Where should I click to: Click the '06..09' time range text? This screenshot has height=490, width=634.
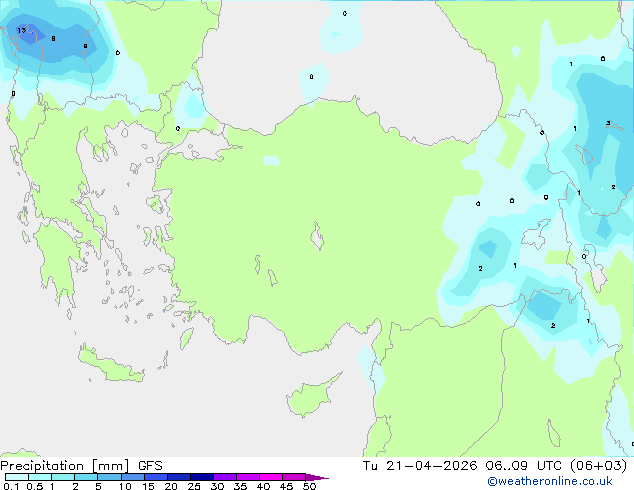[x=507, y=466]
